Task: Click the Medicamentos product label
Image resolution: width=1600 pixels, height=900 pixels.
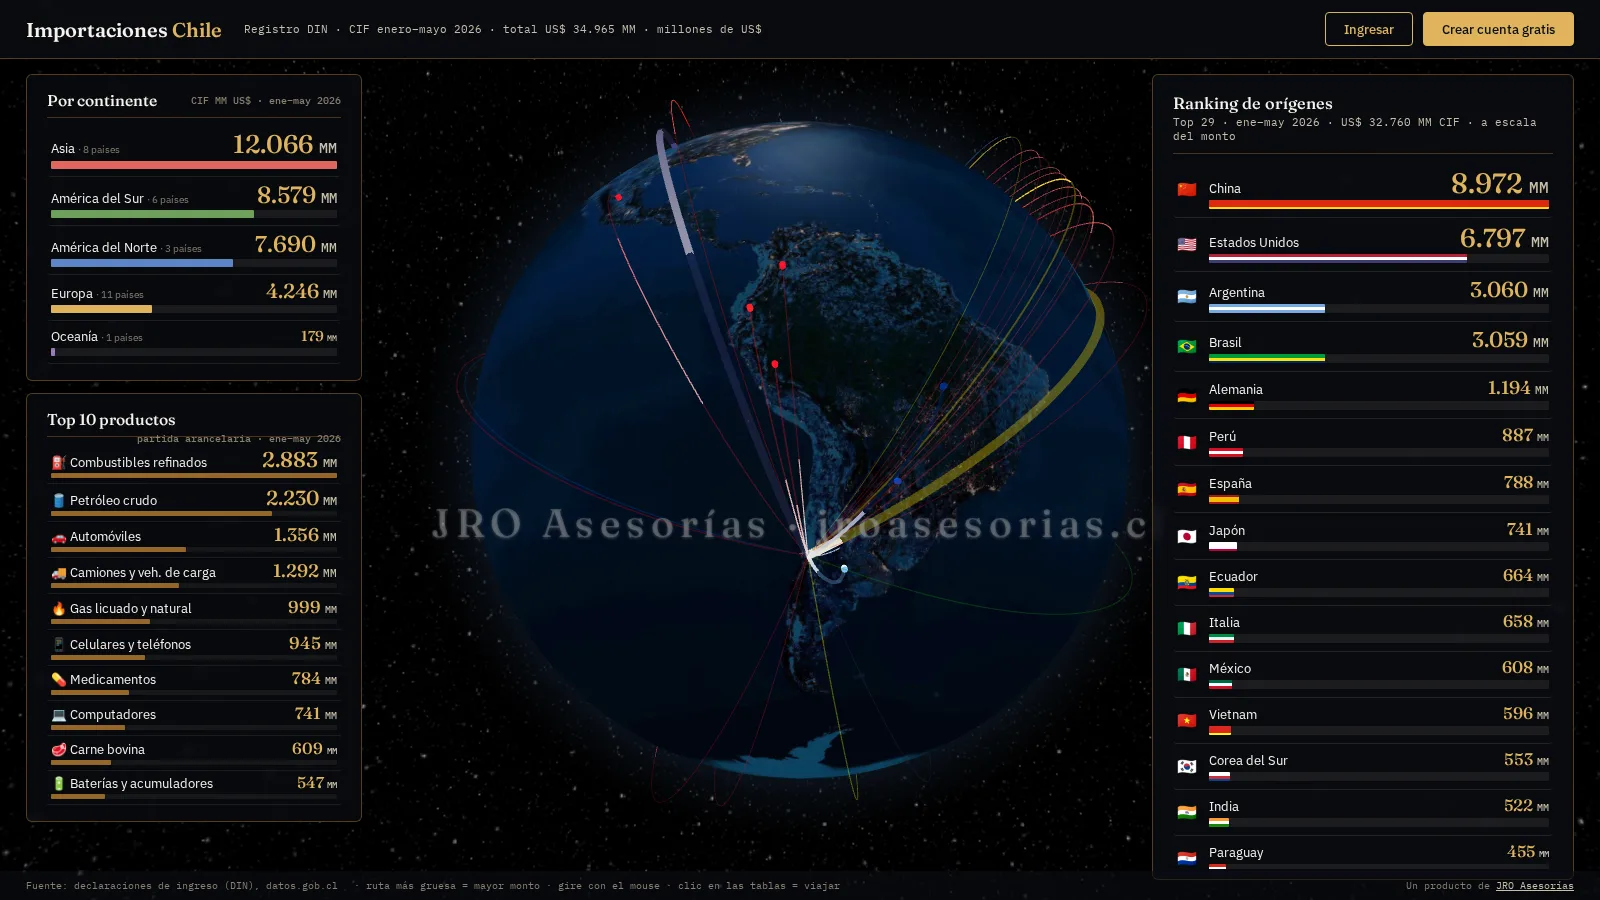Action: click(x=113, y=680)
